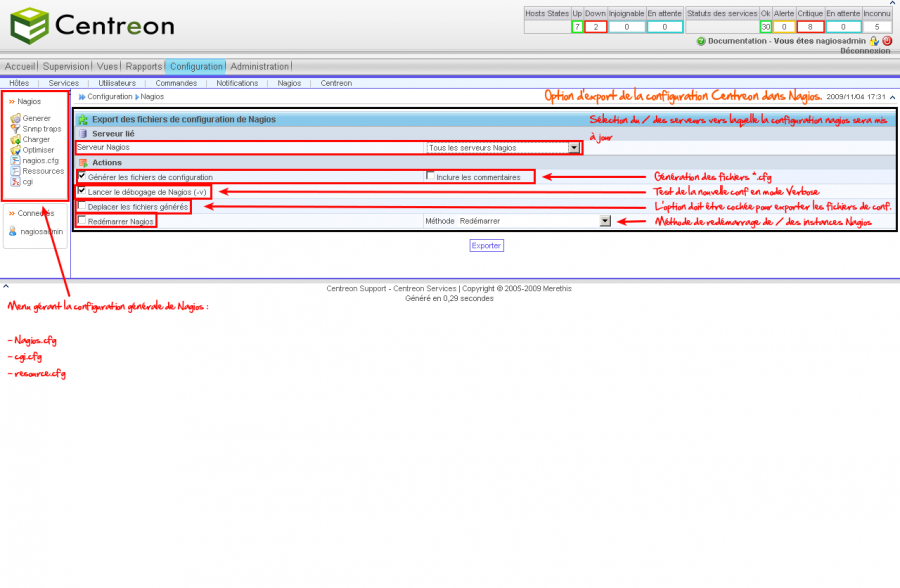Click the Exporter button
The image size is (900, 588).
tap(486, 246)
